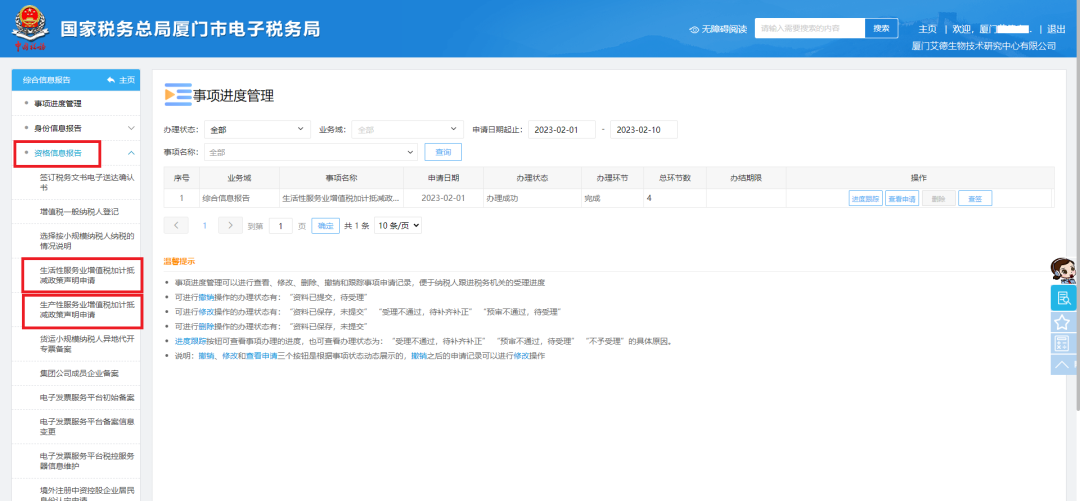
Task: Collapse the 资格信息报告 sidebar section
Action: click(x=130, y=153)
